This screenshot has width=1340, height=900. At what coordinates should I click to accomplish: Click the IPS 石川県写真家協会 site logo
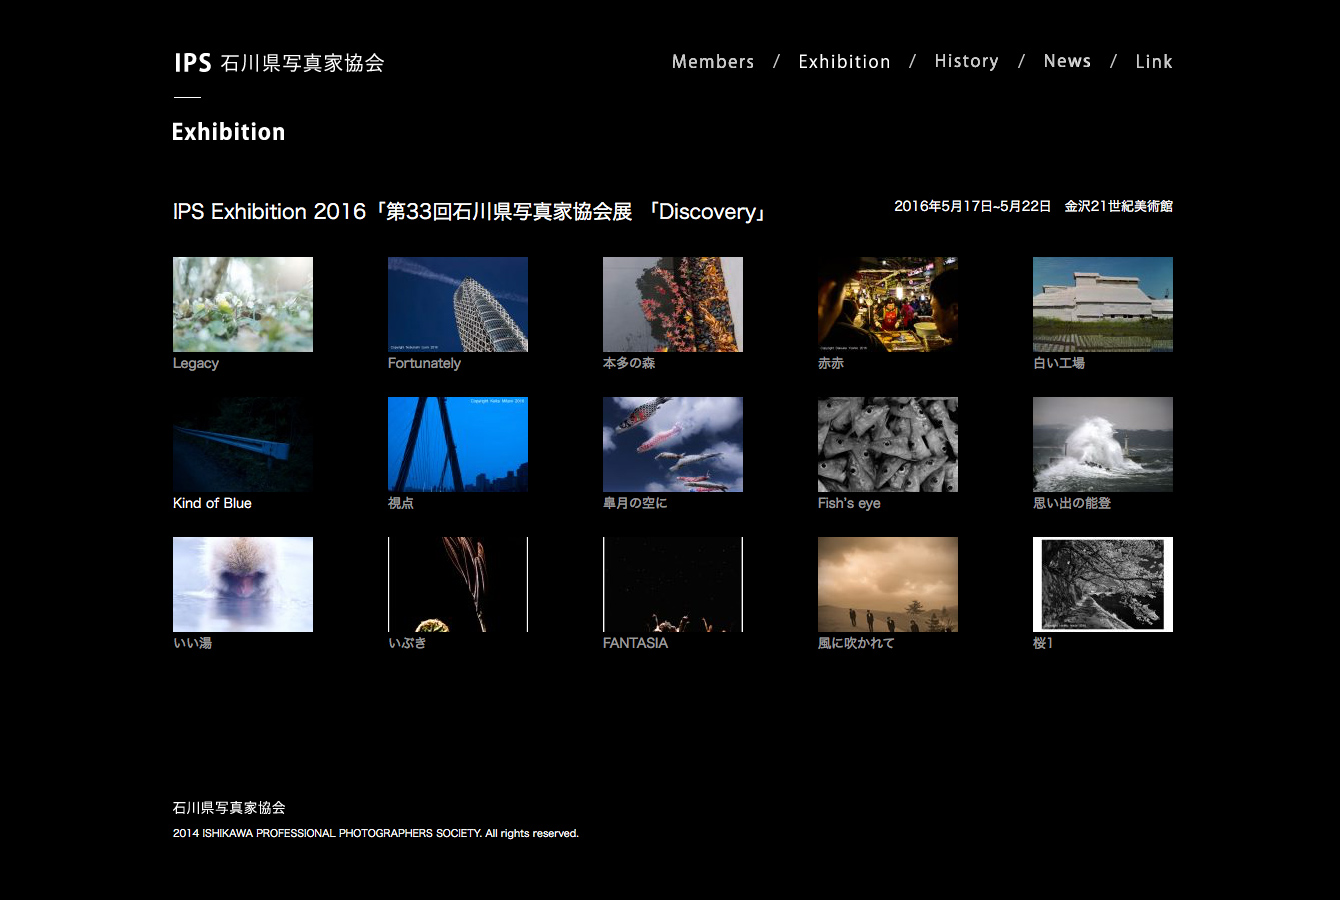pyautogui.click(x=279, y=63)
